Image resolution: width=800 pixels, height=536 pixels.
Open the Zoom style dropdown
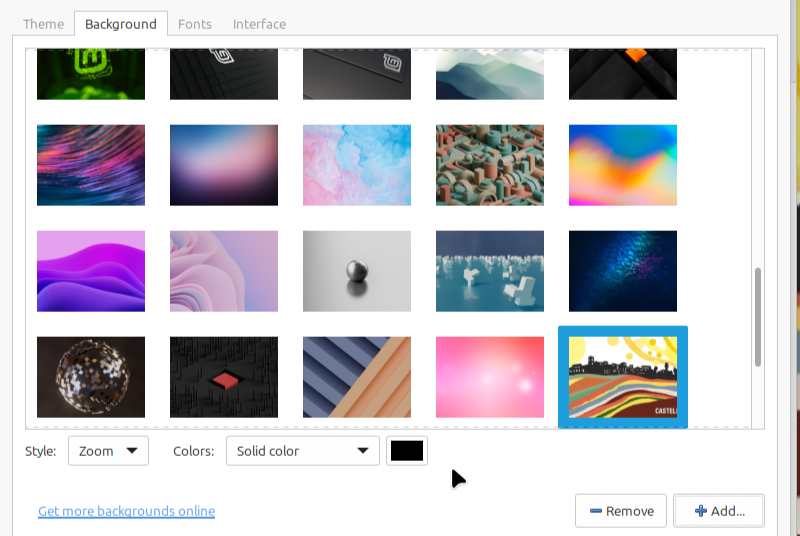pos(108,451)
